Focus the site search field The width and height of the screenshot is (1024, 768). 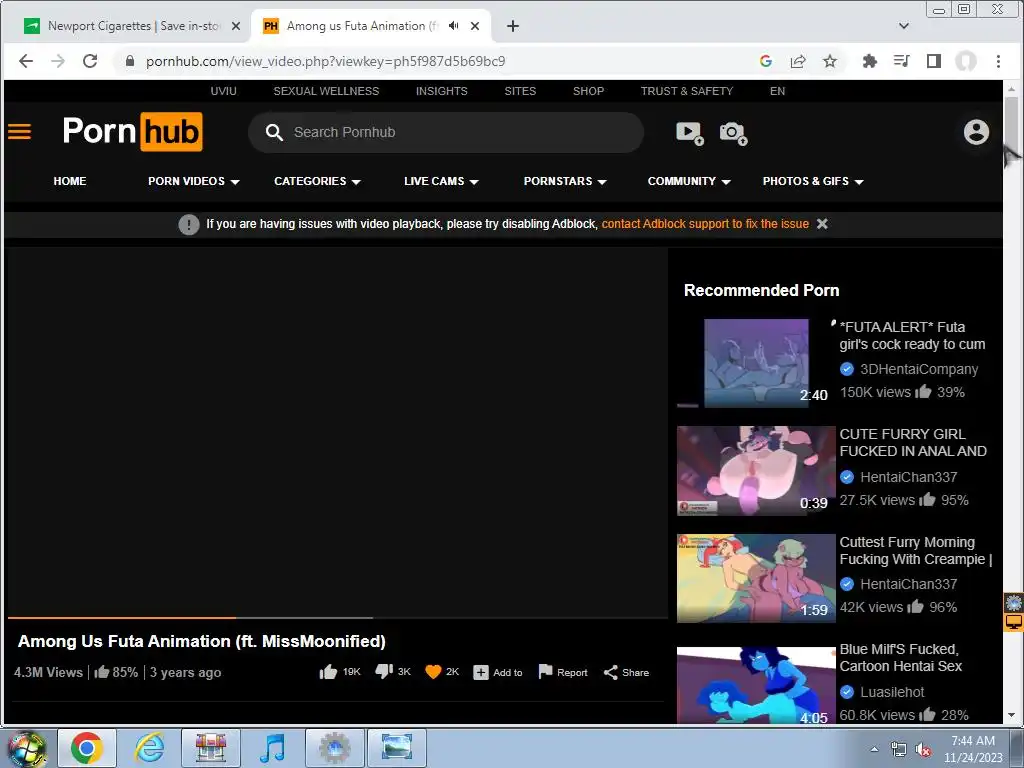tap(446, 133)
